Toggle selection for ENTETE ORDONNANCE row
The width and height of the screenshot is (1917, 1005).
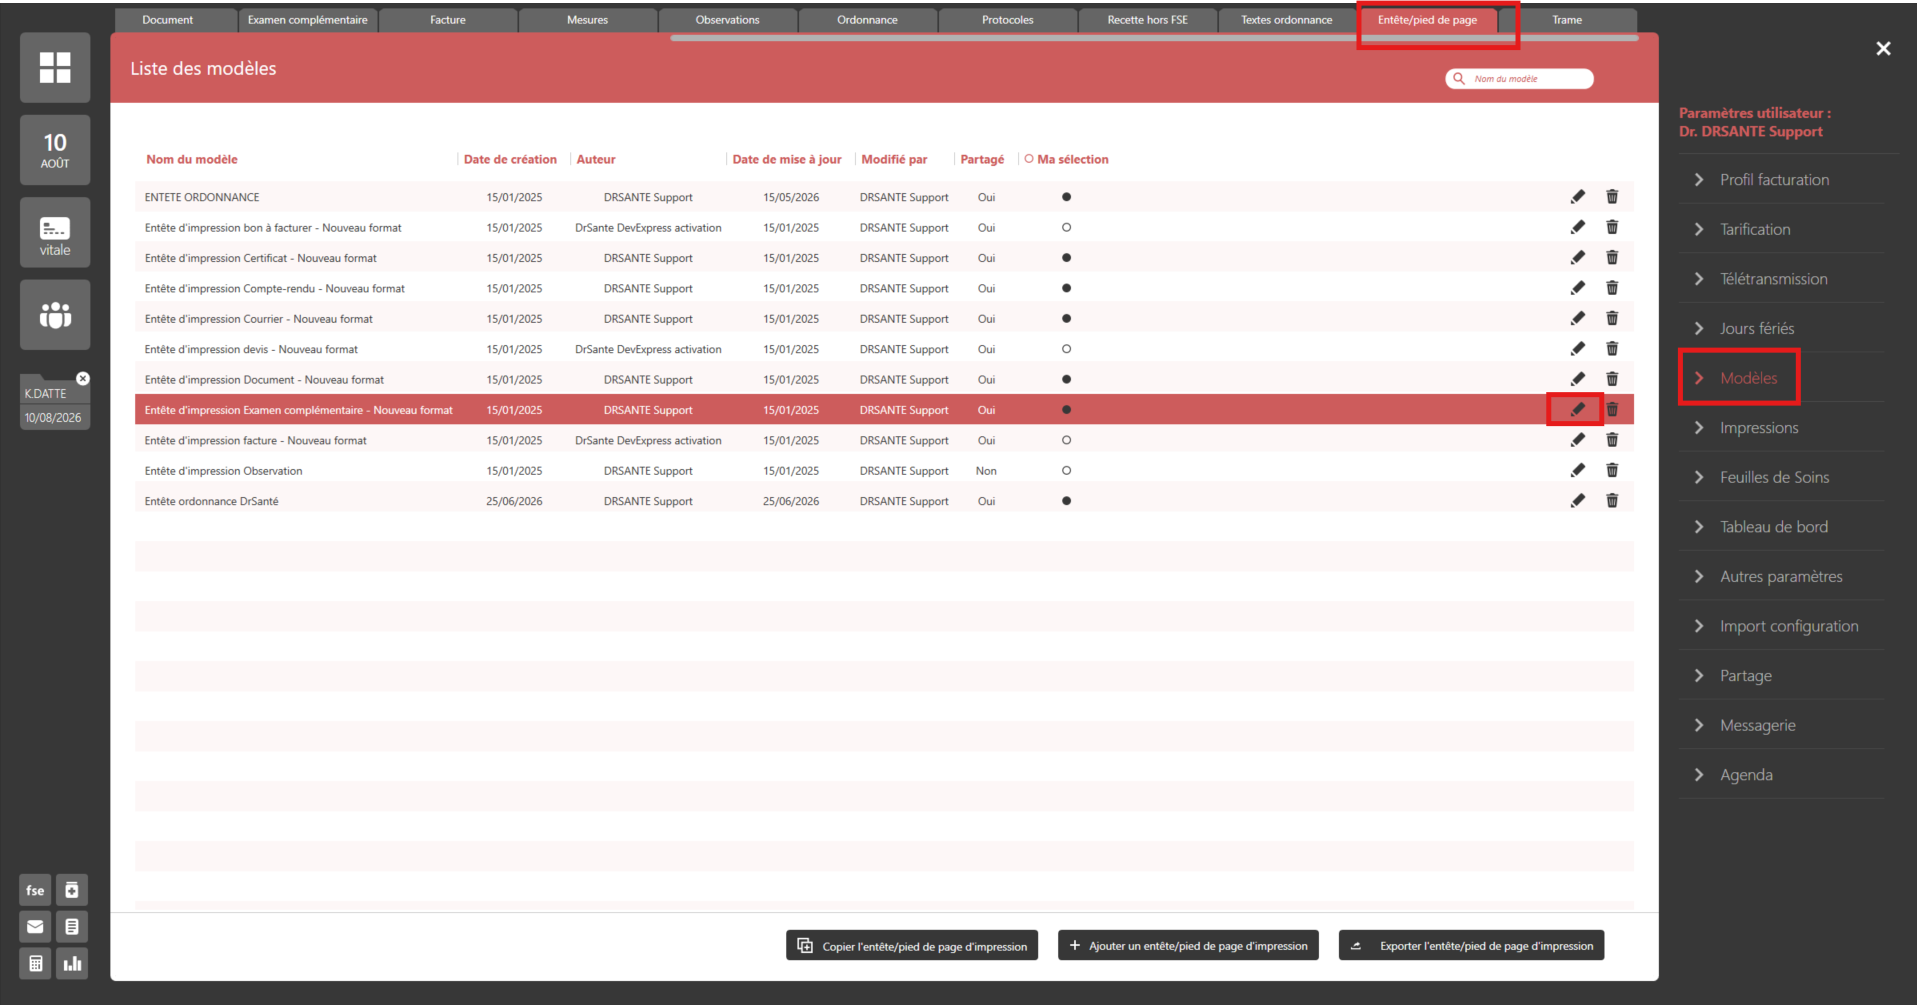(x=1066, y=197)
